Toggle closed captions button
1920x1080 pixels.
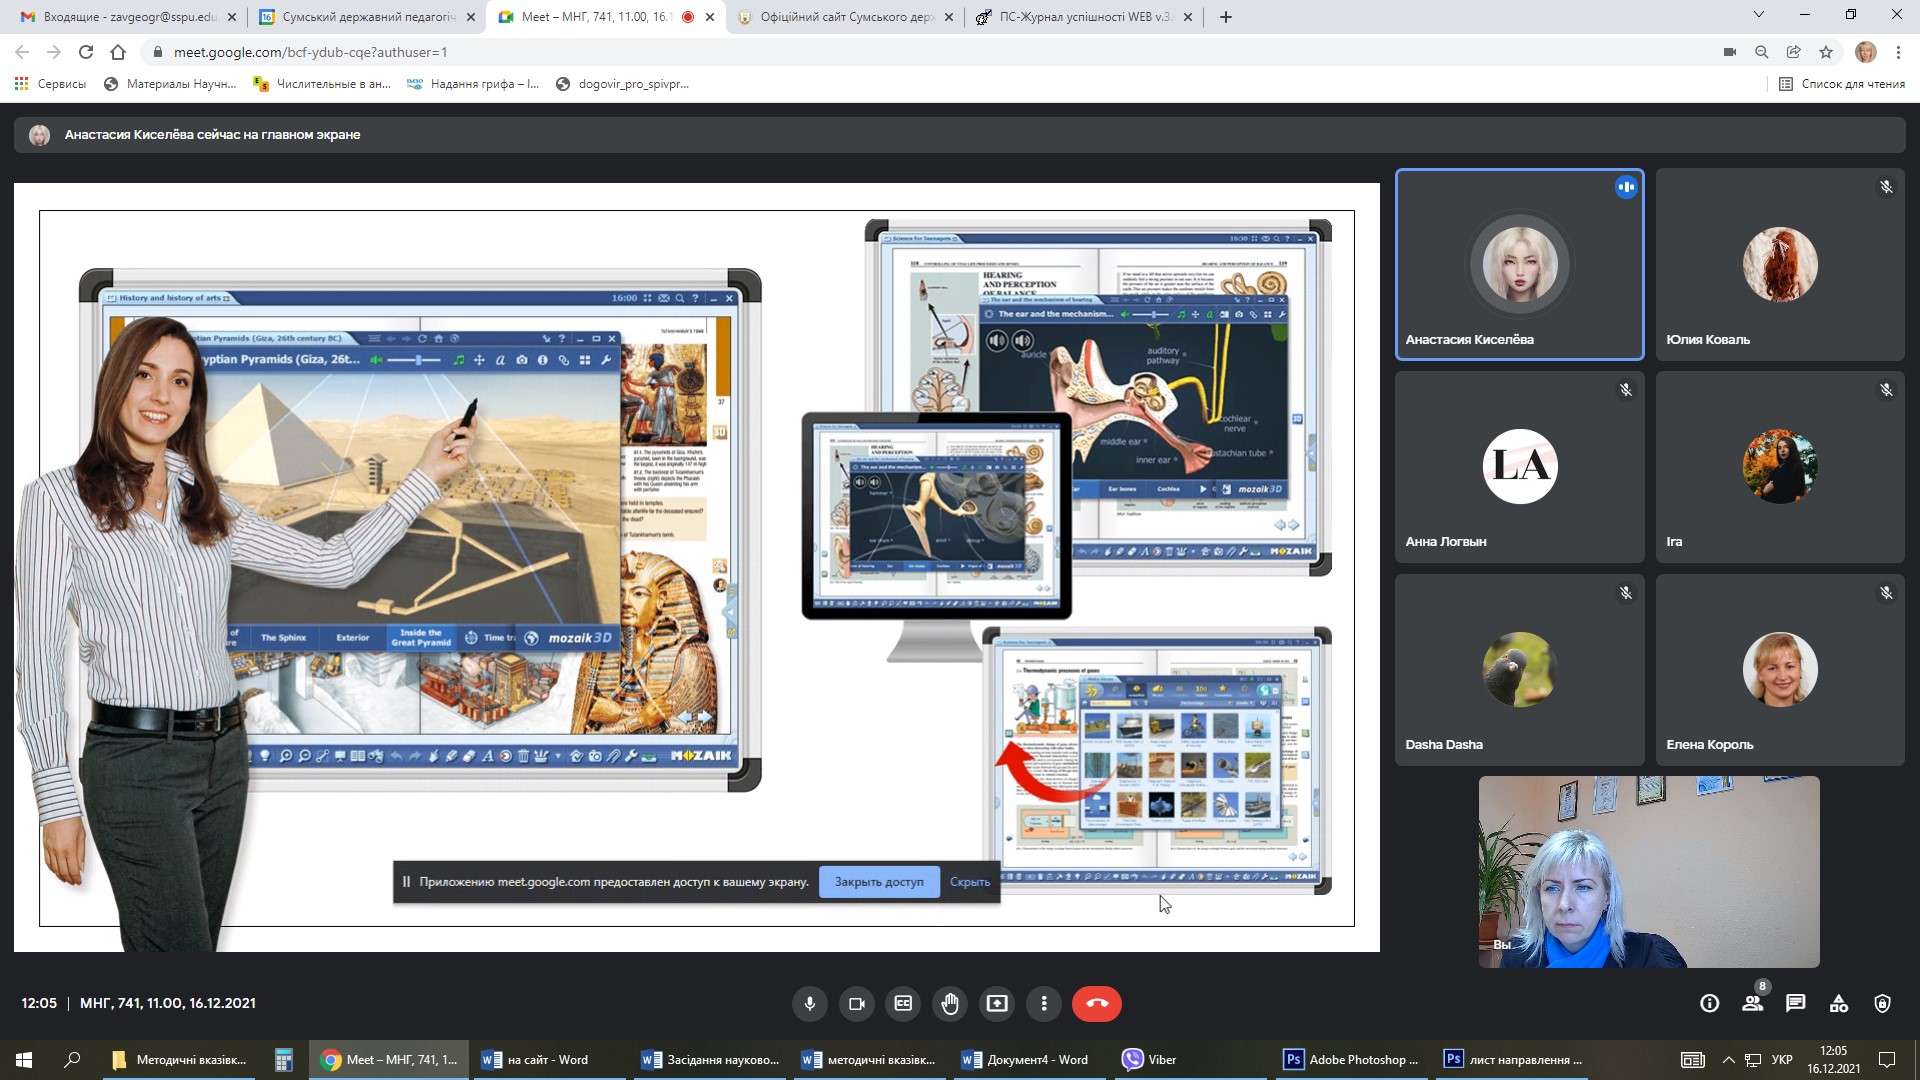(903, 1004)
